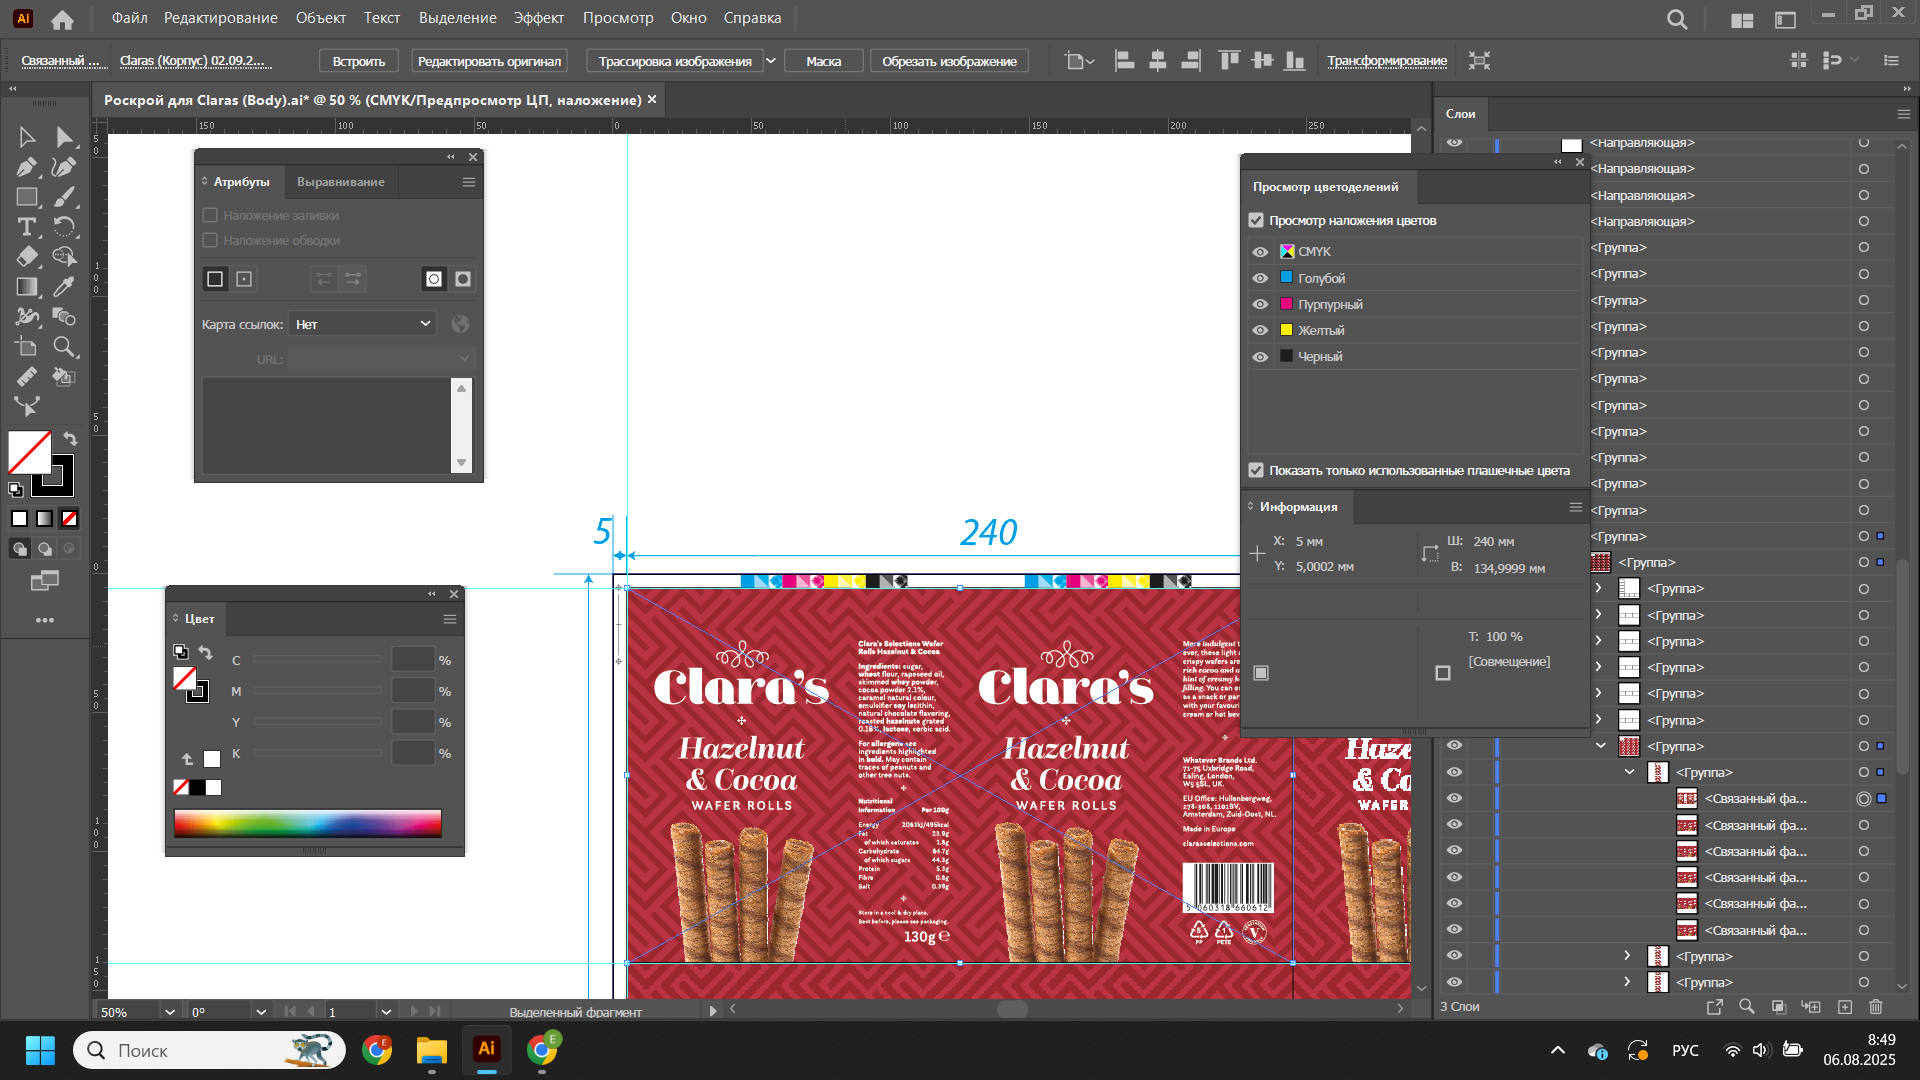The image size is (1920, 1080).
Task: Toggle visibility of the first linked file layer
Action: (1454, 798)
